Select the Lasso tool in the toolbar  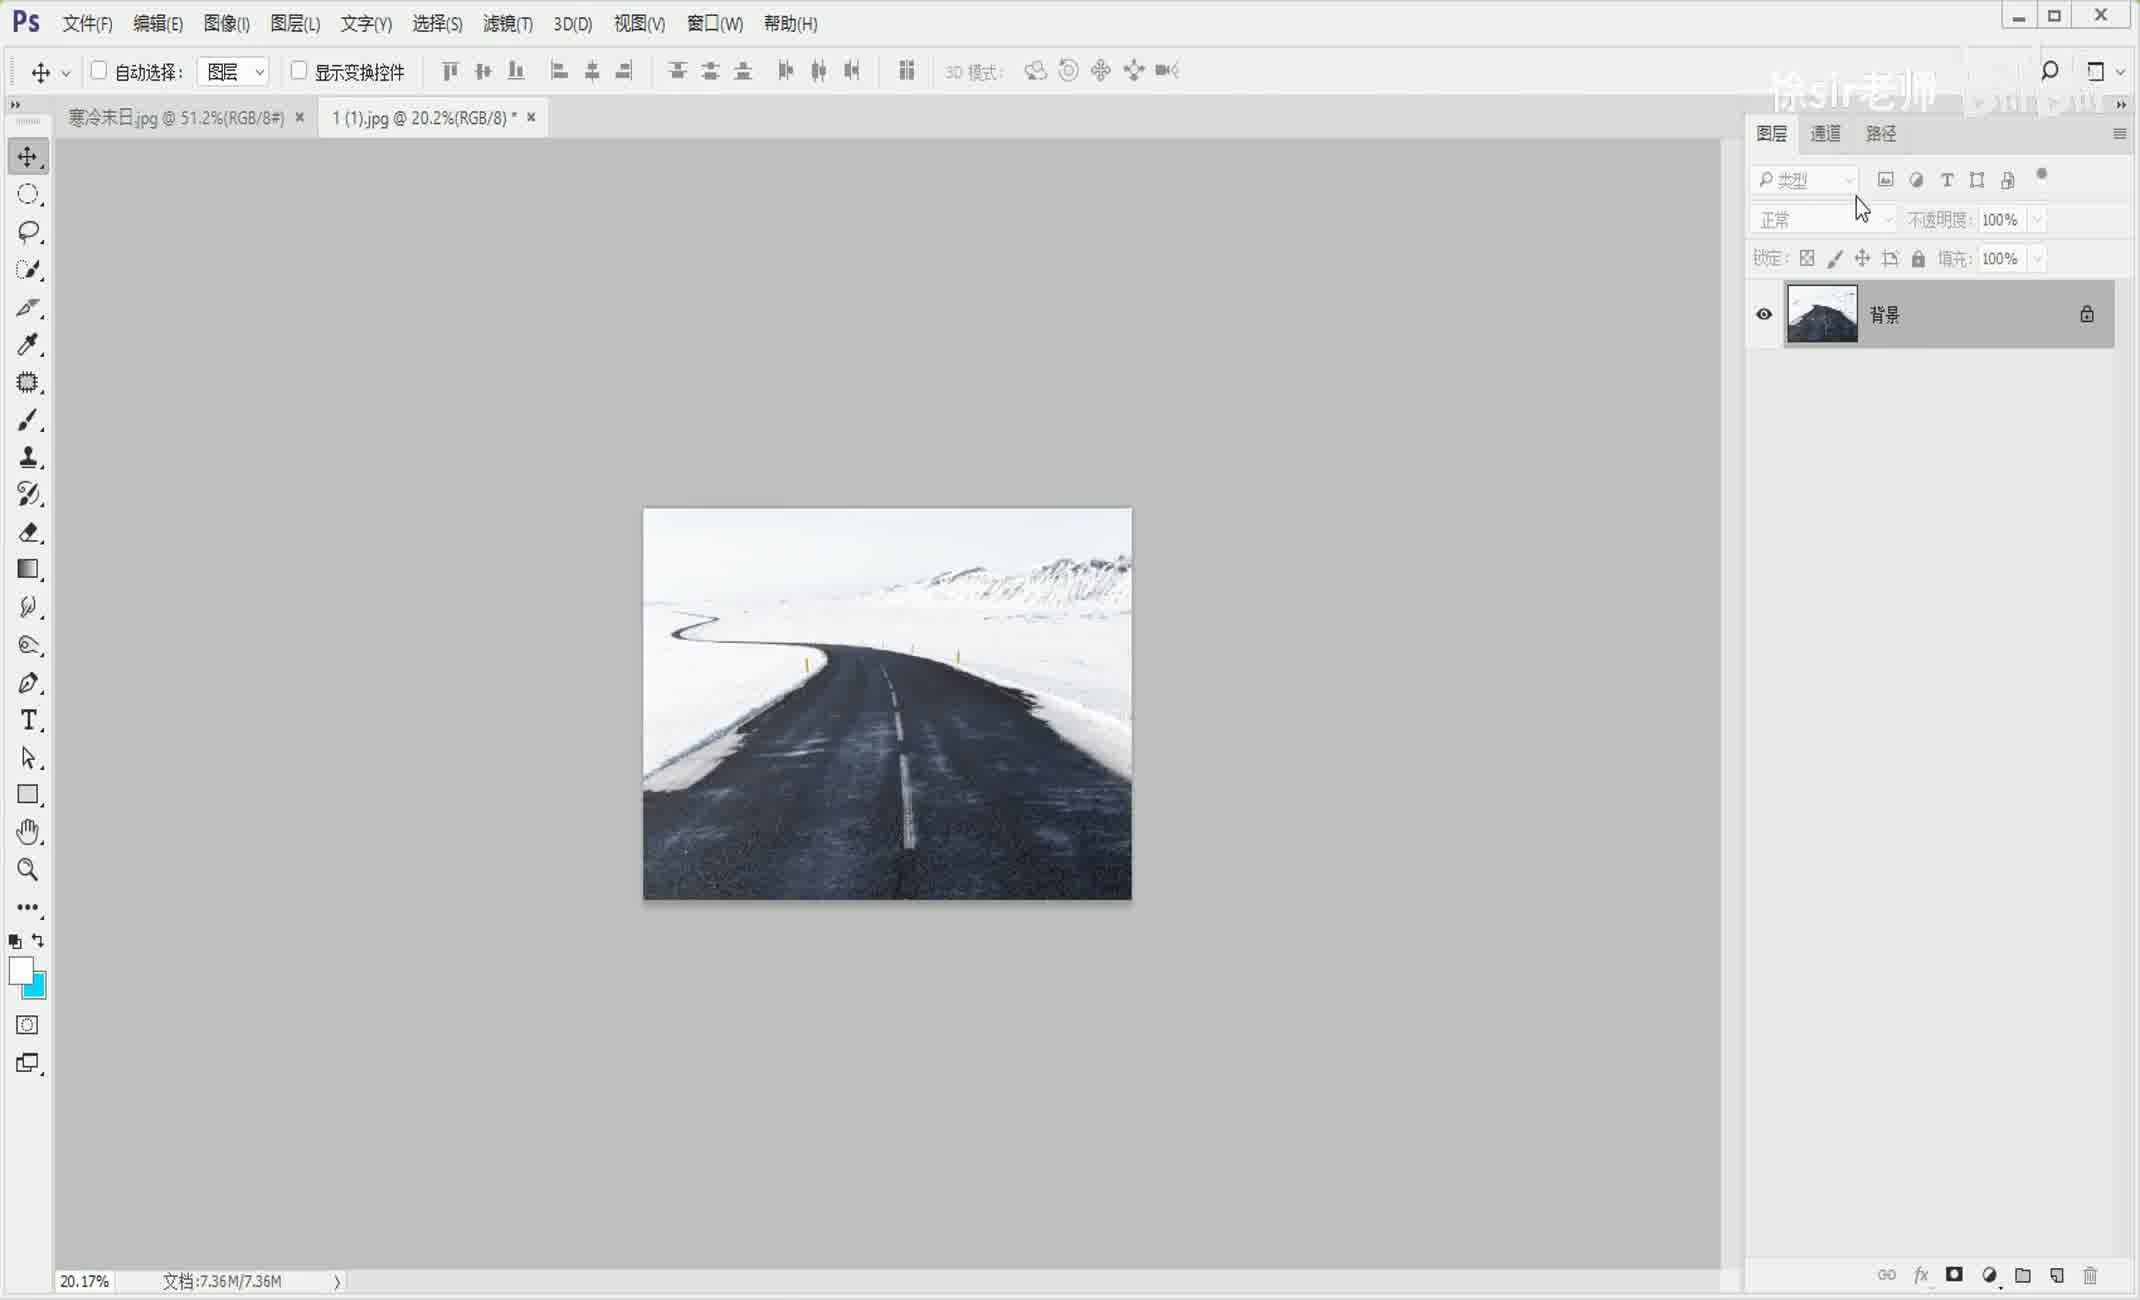point(27,232)
